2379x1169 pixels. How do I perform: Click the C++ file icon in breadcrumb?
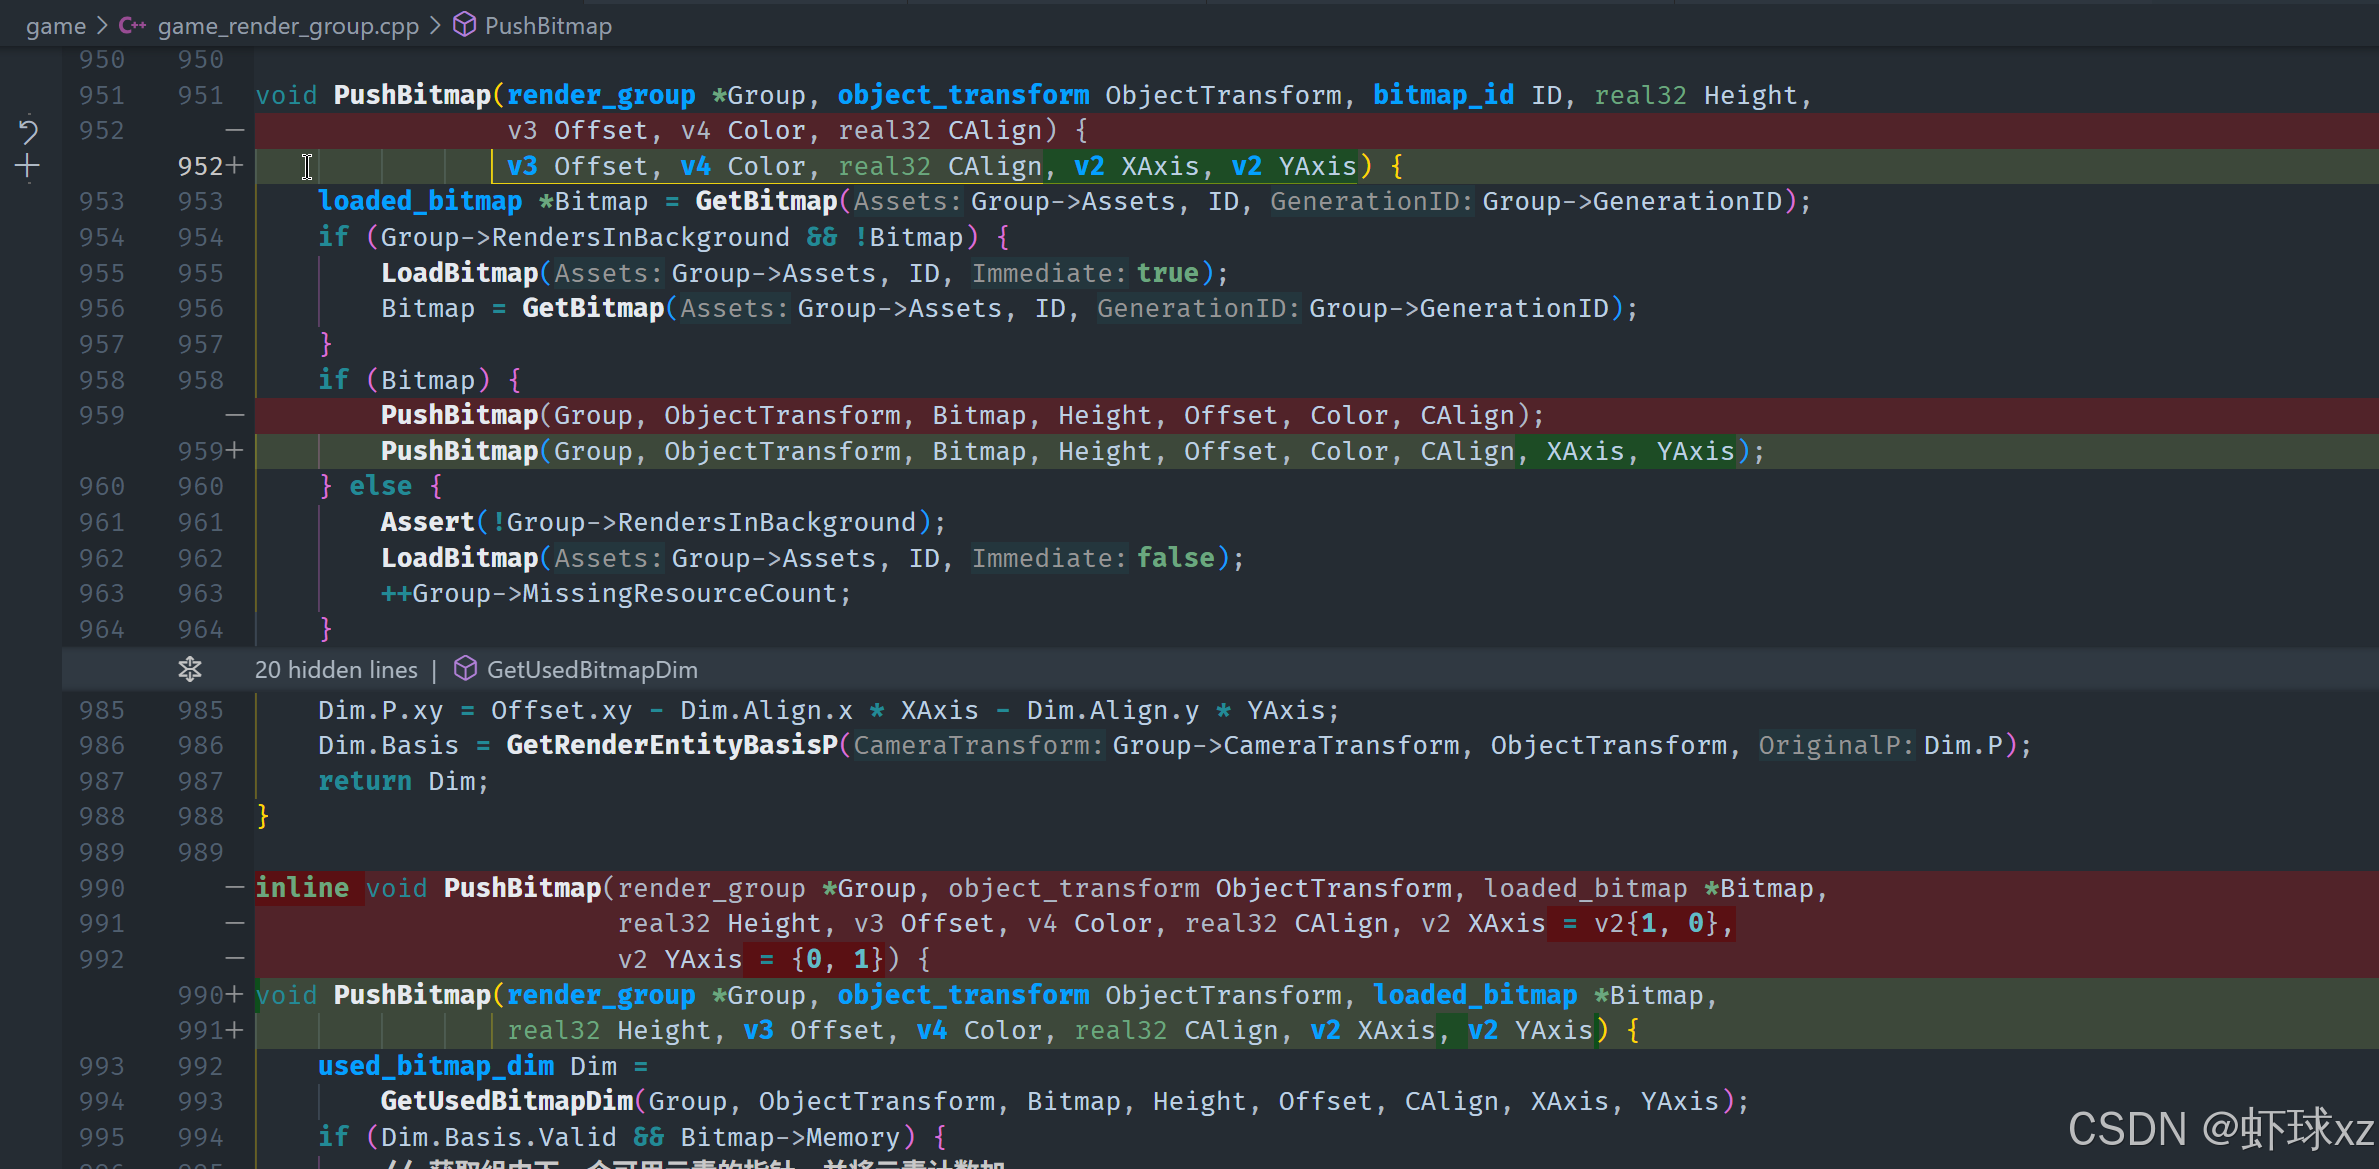coord(132,26)
